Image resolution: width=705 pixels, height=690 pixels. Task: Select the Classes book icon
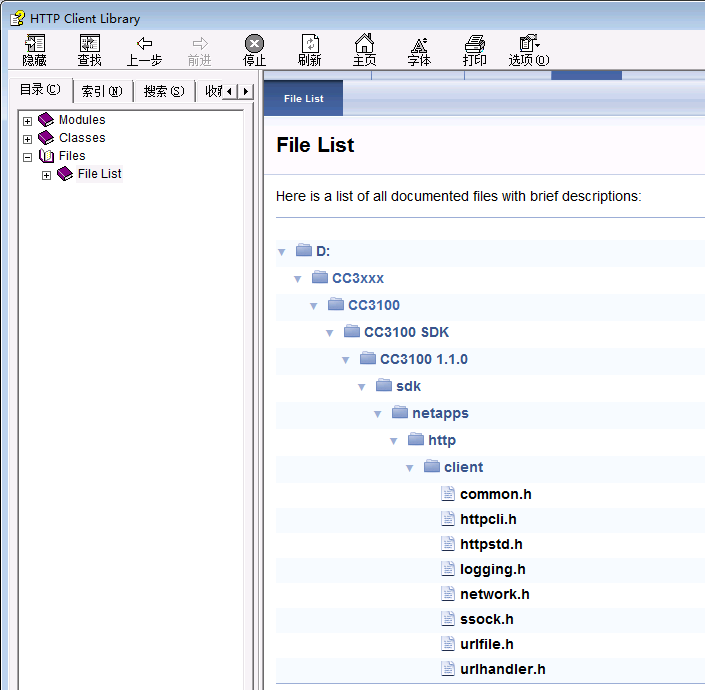(46, 138)
